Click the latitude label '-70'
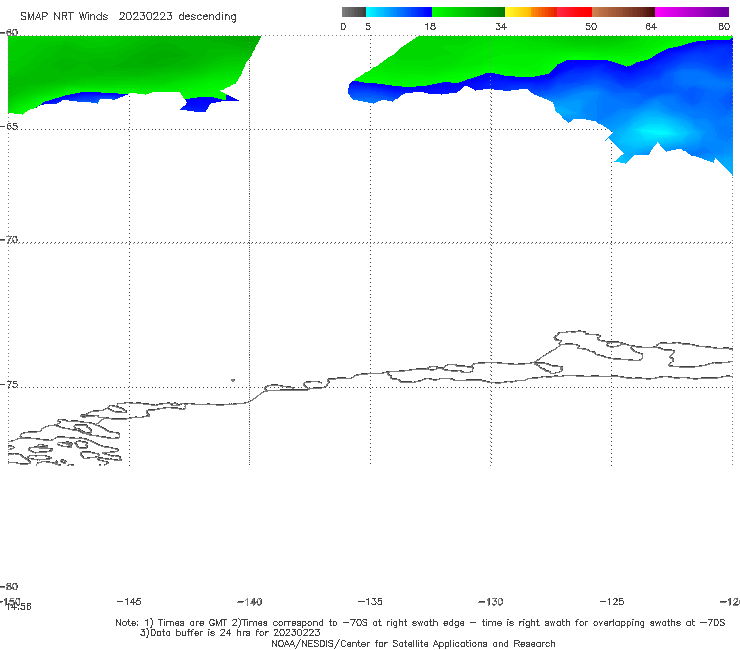 click(9, 240)
